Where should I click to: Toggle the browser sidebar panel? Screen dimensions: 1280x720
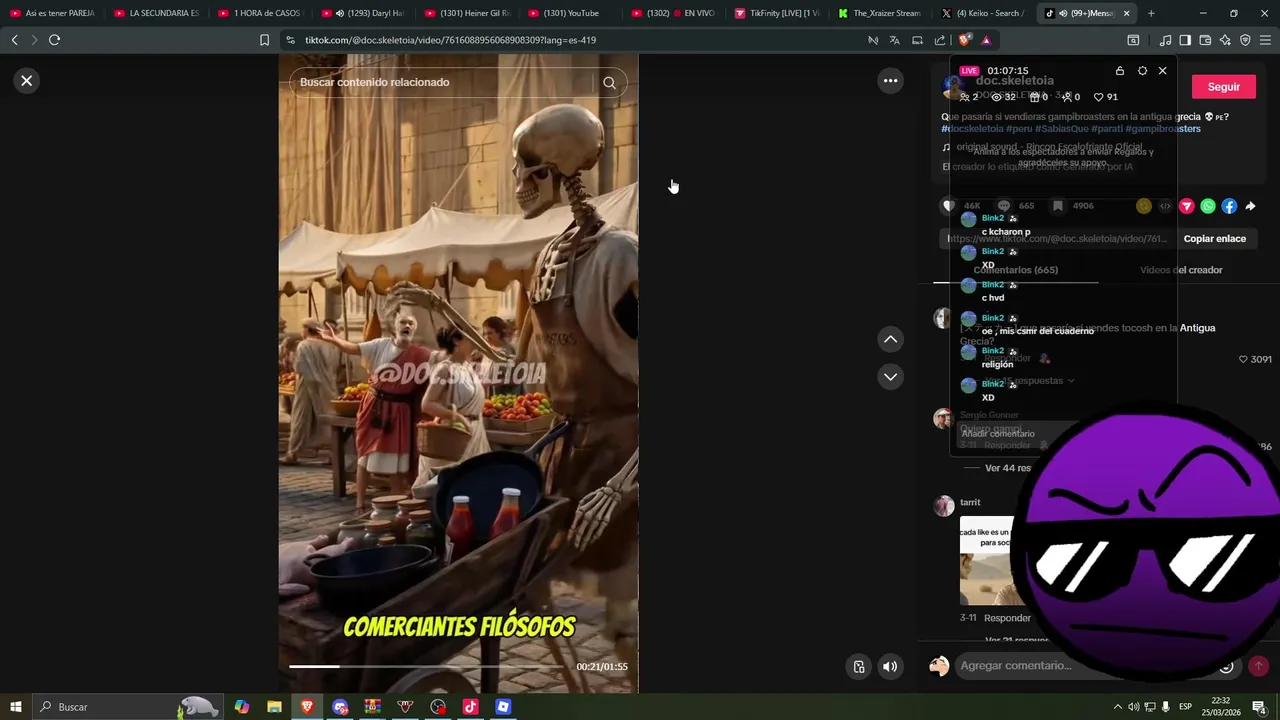point(1185,40)
